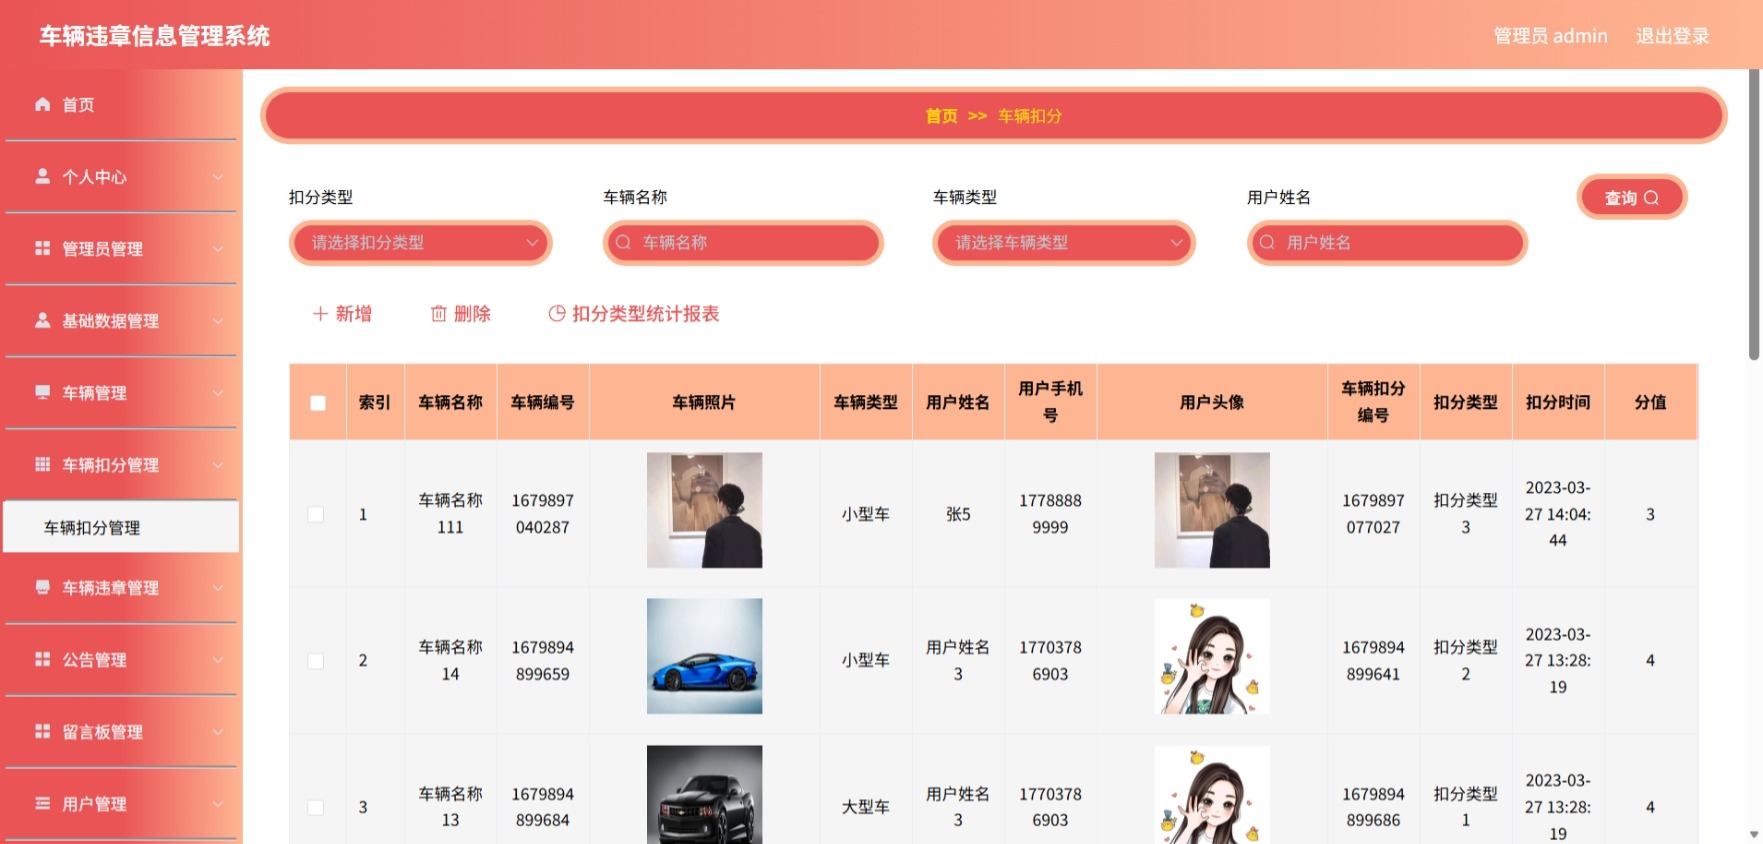The image size is (1763, 844).
Task: Open the 用户管理 sidebar menu
Action: (x=121, y=804)
